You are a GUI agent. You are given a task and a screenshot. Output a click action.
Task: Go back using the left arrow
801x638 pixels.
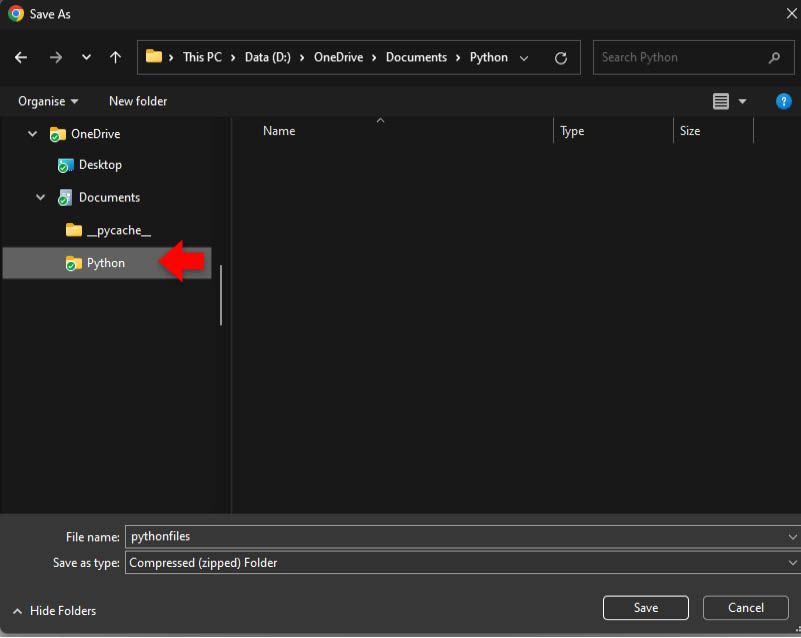[x=21, y=57]
